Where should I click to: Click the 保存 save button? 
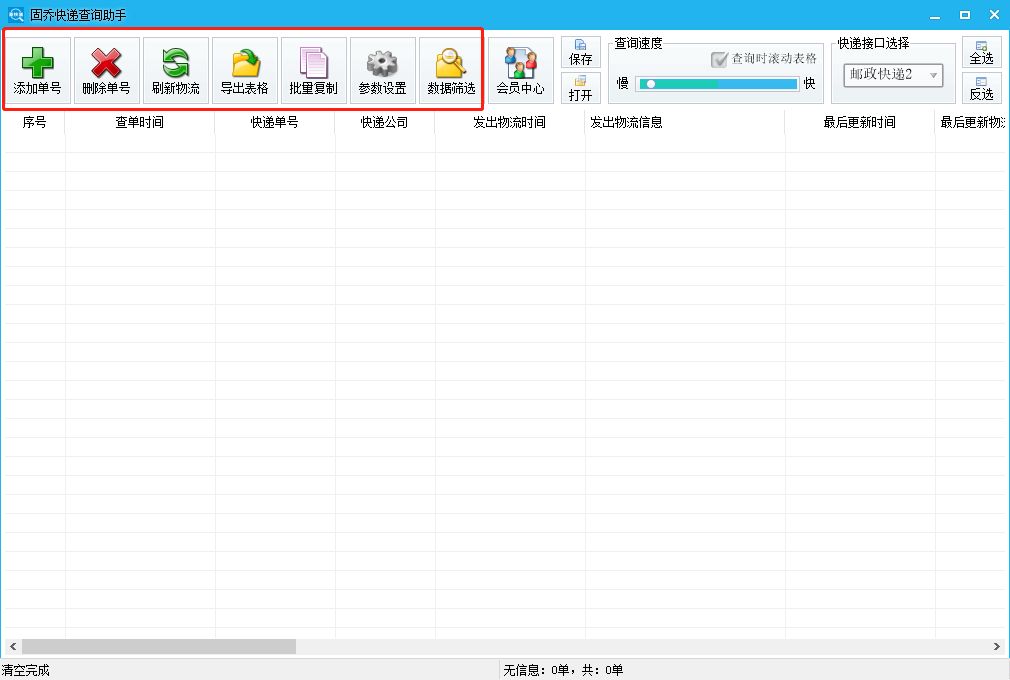click(580, 52)
